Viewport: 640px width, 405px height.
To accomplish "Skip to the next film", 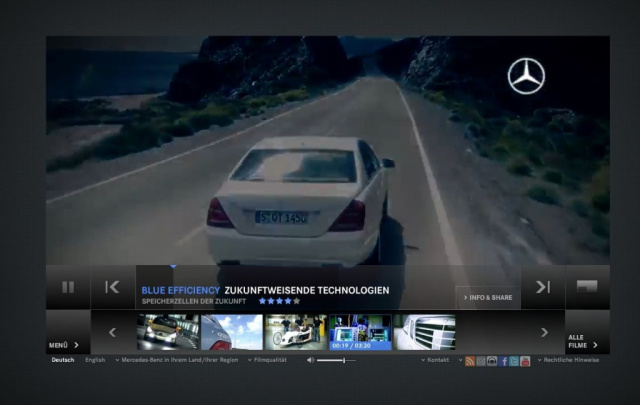I will pos(542,287).
